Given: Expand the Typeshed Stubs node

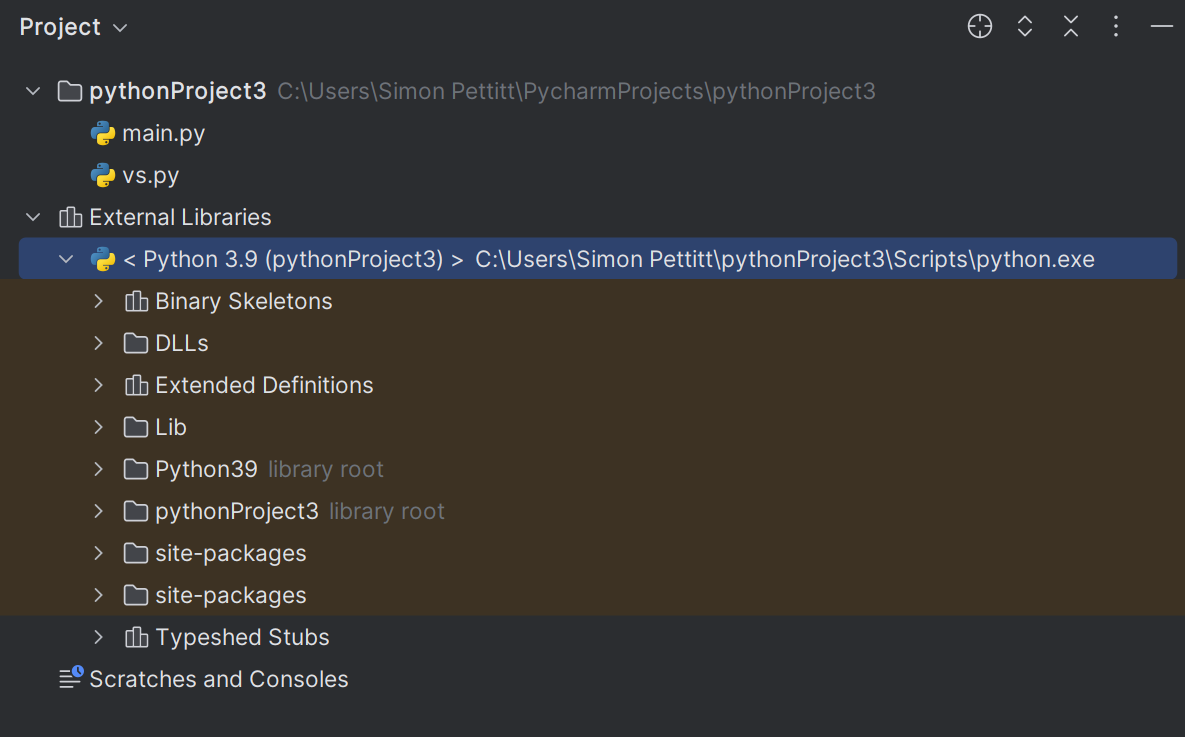Looking at the screenshot, I should pyautogui.click(x=98, y=637).
